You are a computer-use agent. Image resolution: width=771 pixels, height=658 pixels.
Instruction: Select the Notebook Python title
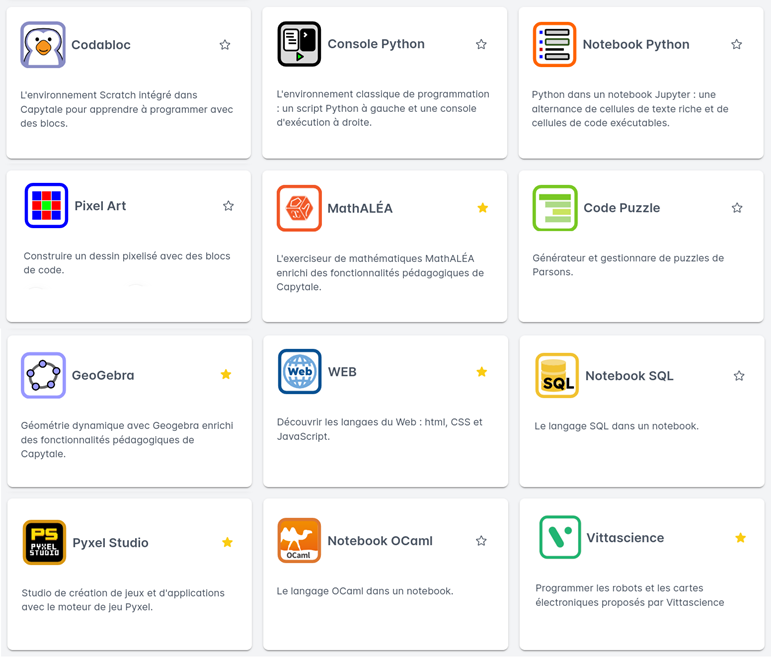(x=636, y=44)
